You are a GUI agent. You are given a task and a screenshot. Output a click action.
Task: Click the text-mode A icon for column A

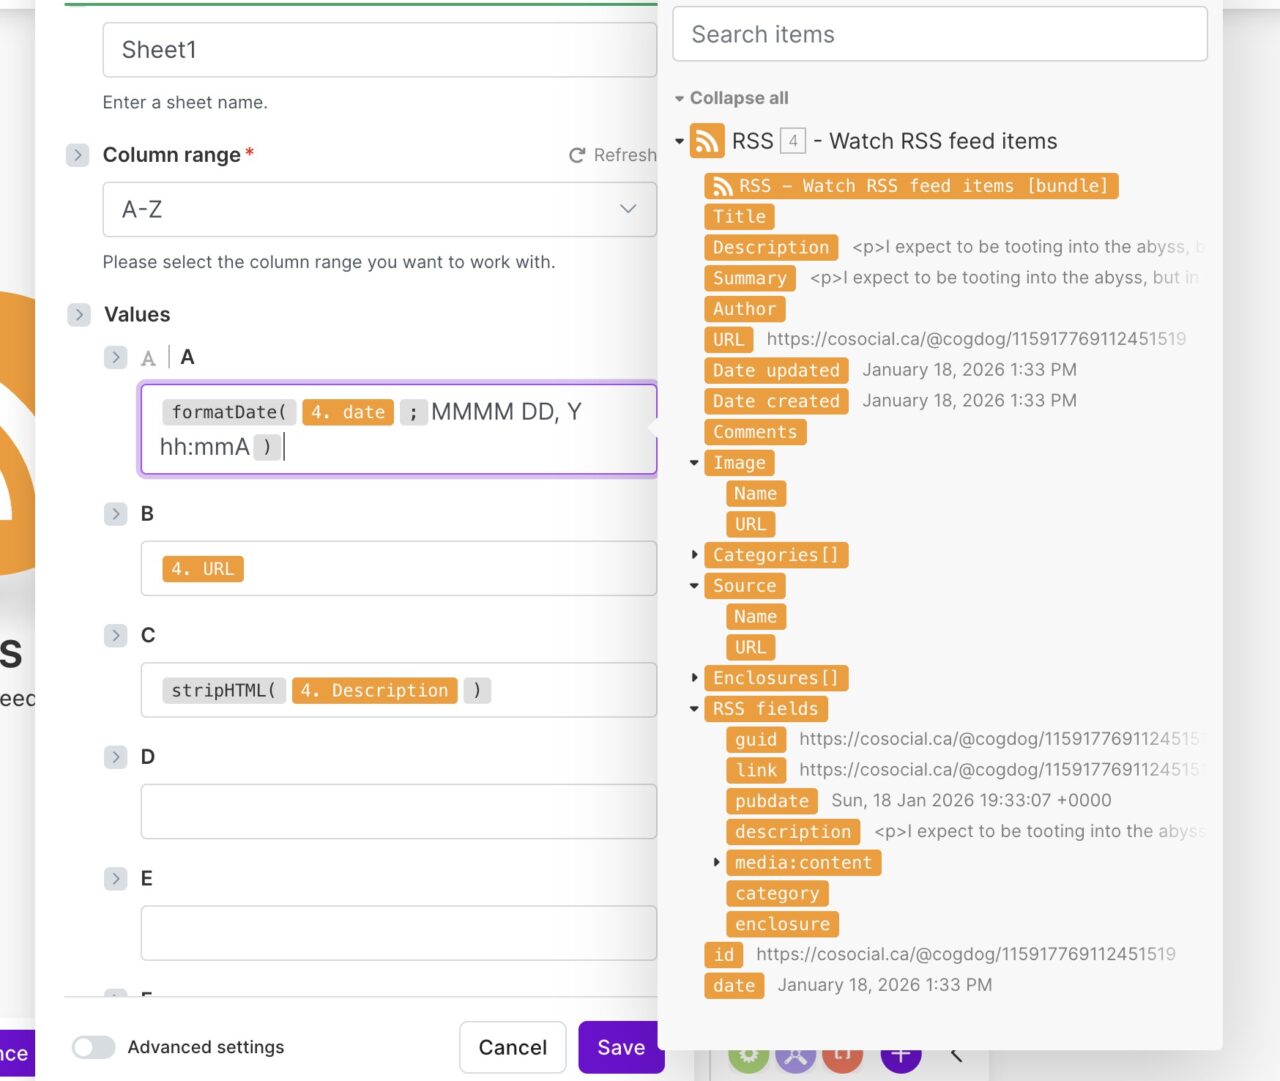(x=148, y=358)
